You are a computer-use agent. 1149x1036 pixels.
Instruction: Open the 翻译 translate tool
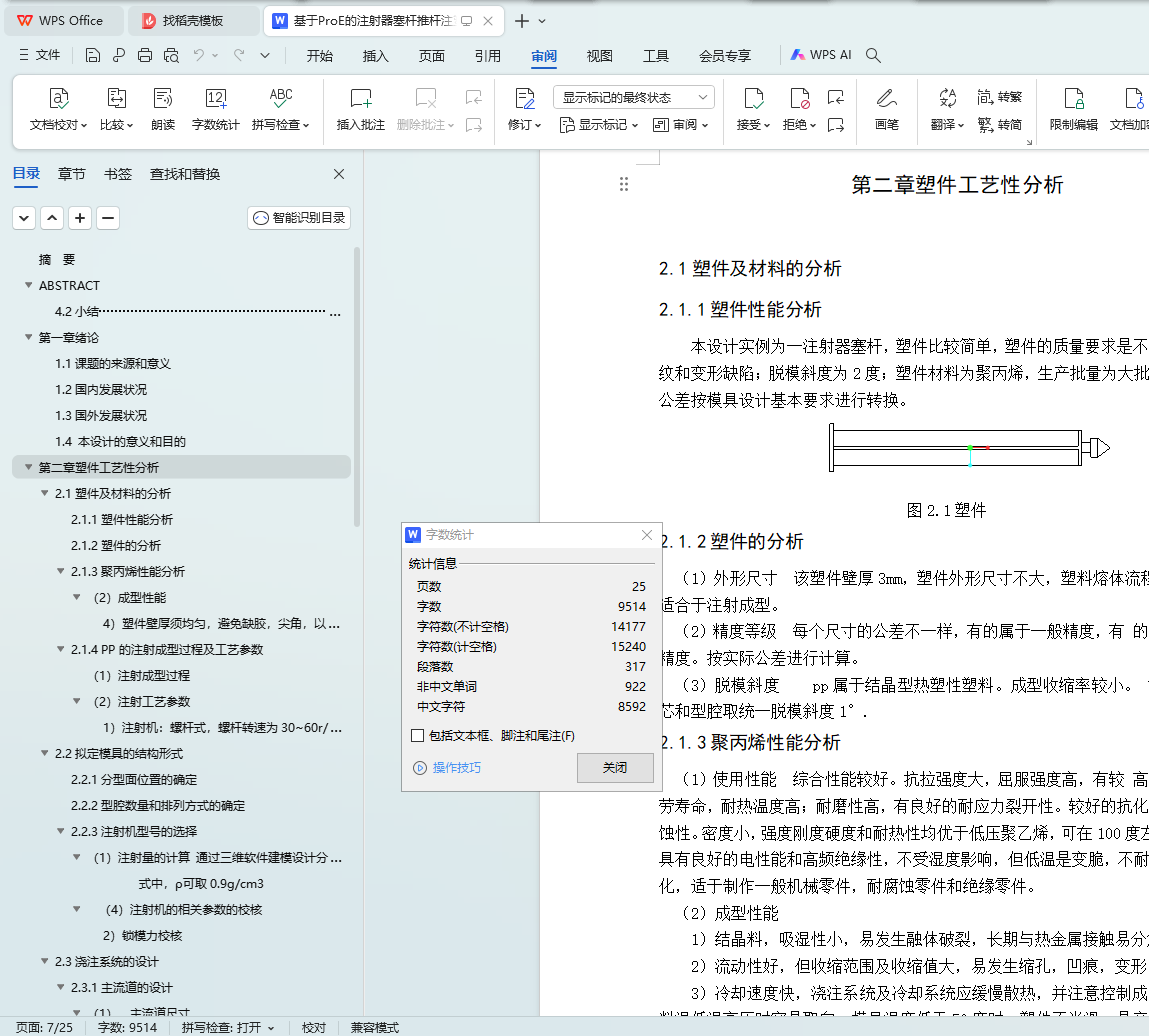coord(947,109)
